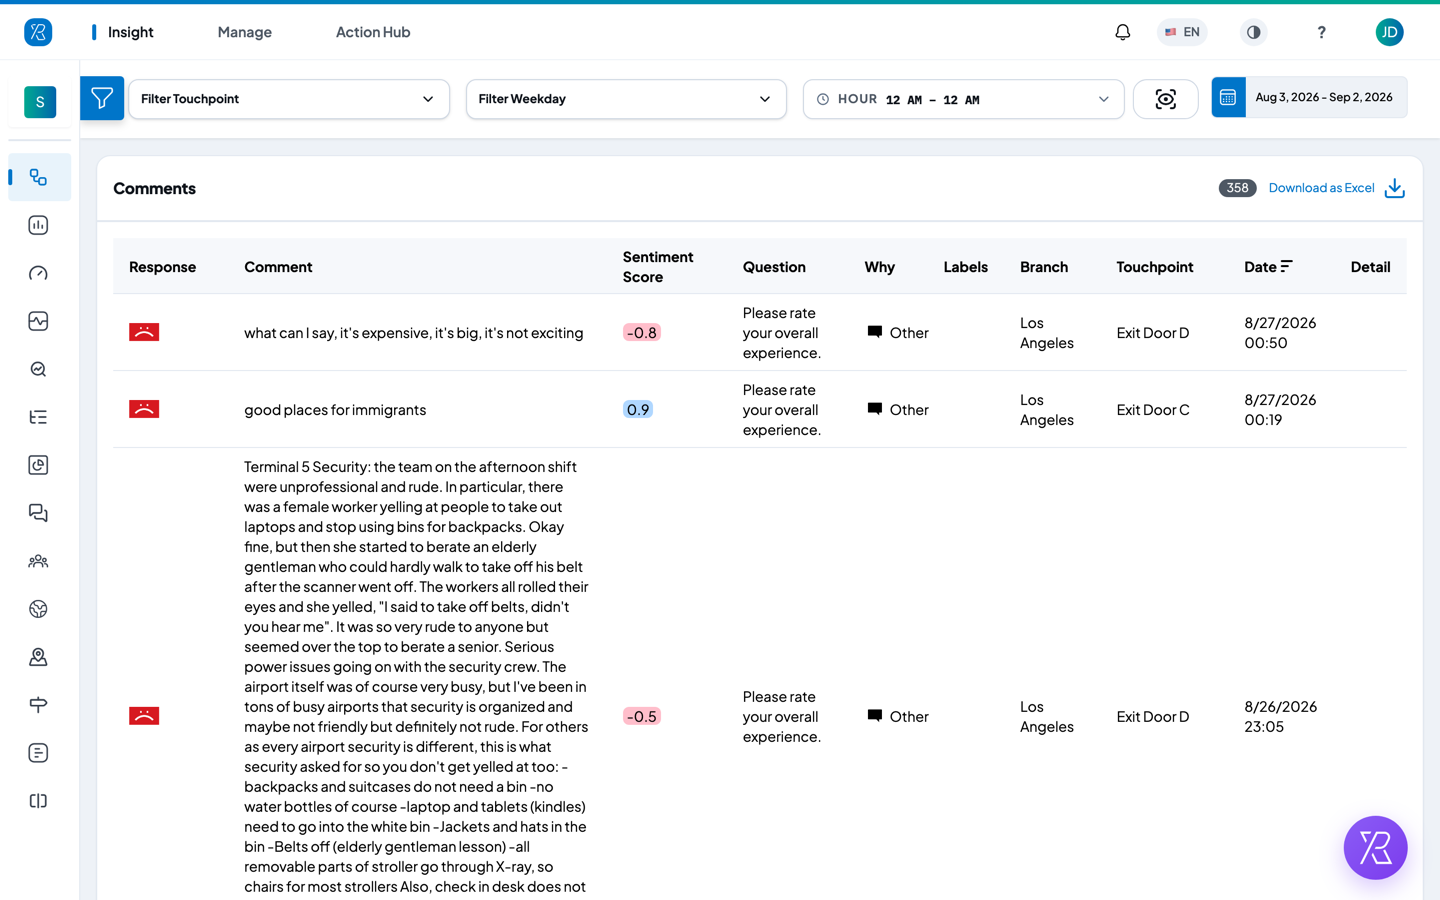Open the bar chart sidebar icon

tap(39, 225)
